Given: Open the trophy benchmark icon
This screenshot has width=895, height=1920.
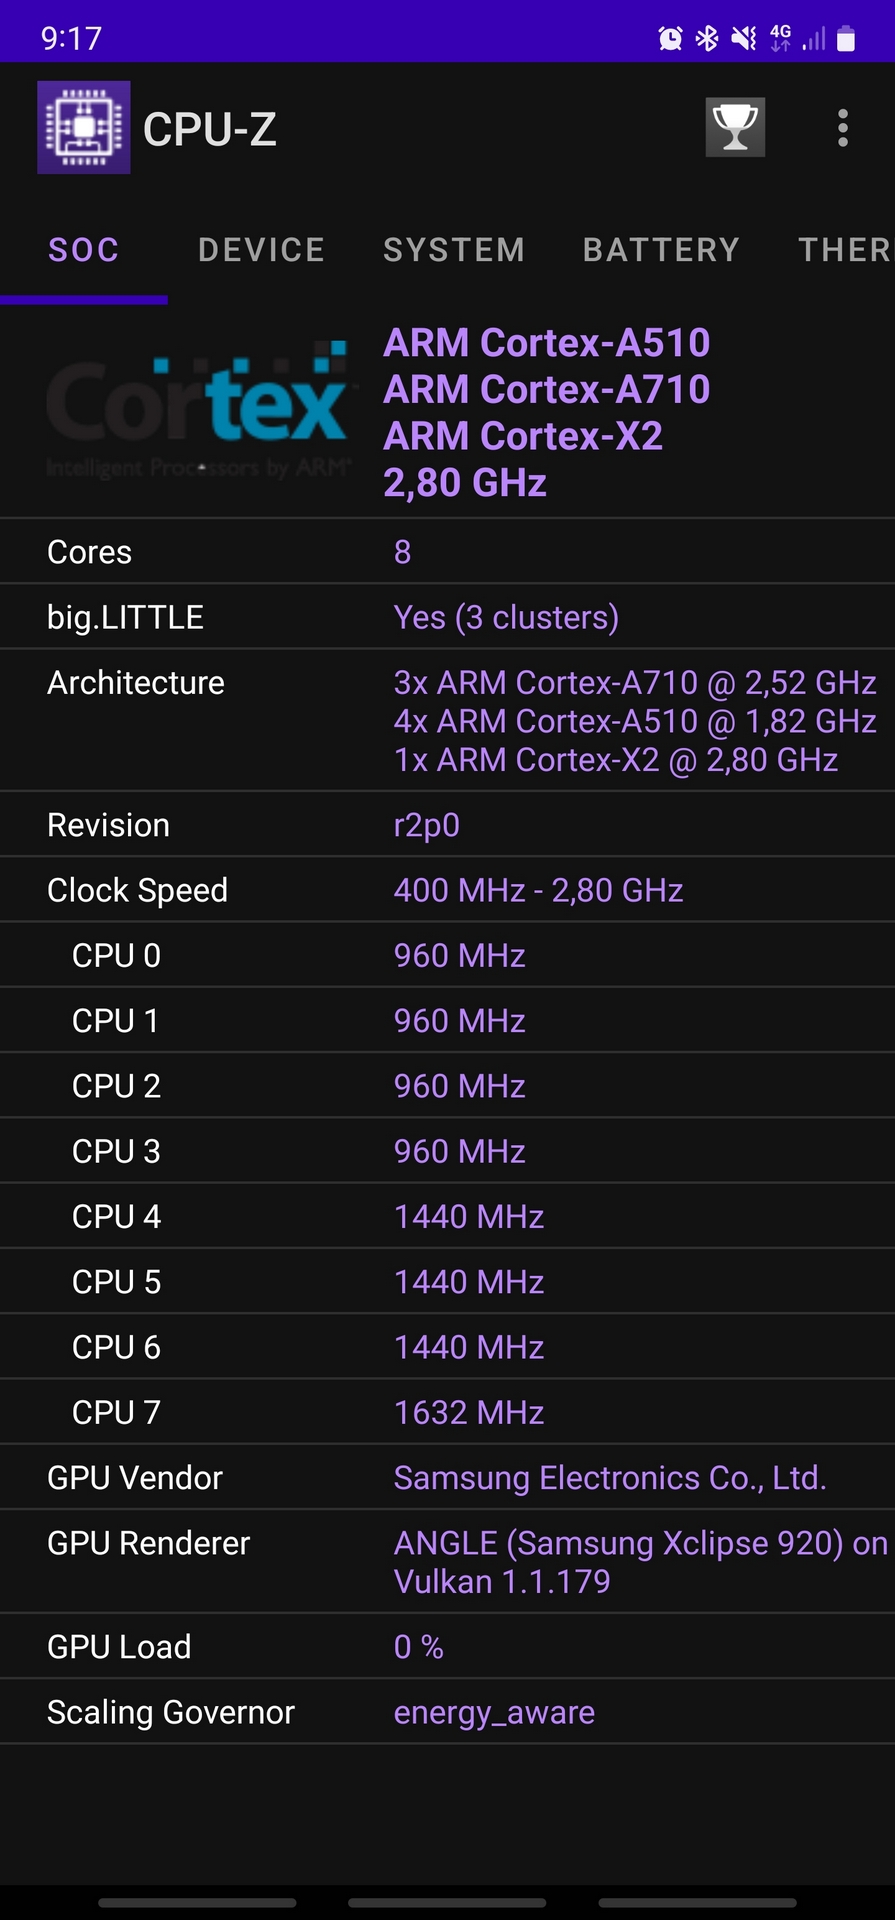Looking at the screenshot, I should click(735, 127).
